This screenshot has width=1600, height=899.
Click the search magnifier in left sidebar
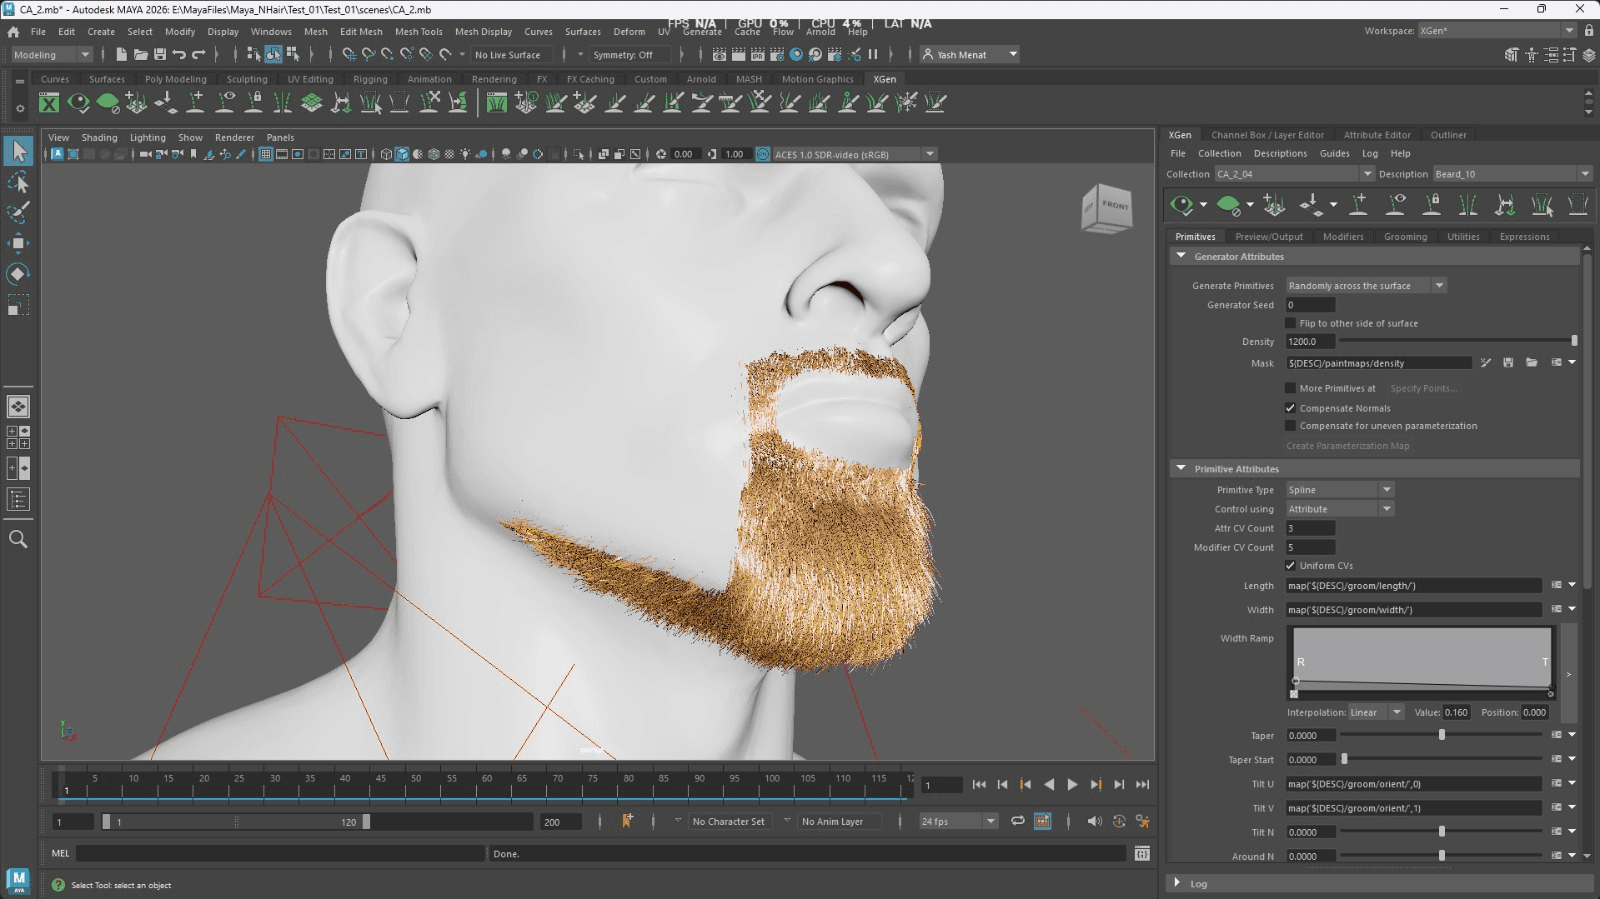(18, 540)
